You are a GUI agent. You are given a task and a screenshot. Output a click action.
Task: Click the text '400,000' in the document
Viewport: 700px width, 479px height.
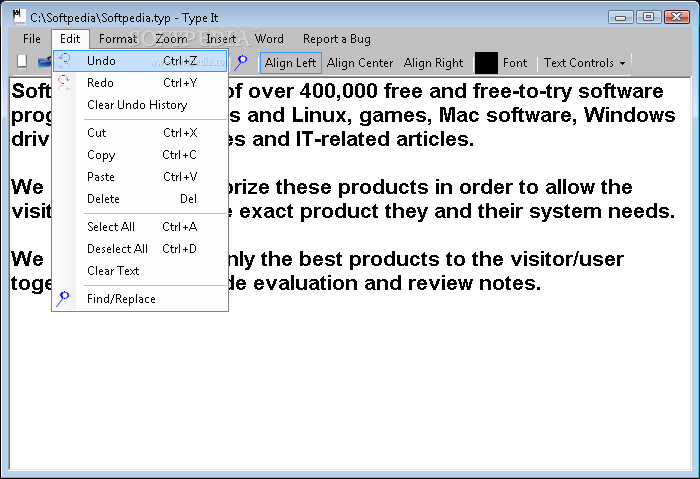point(339,91)
